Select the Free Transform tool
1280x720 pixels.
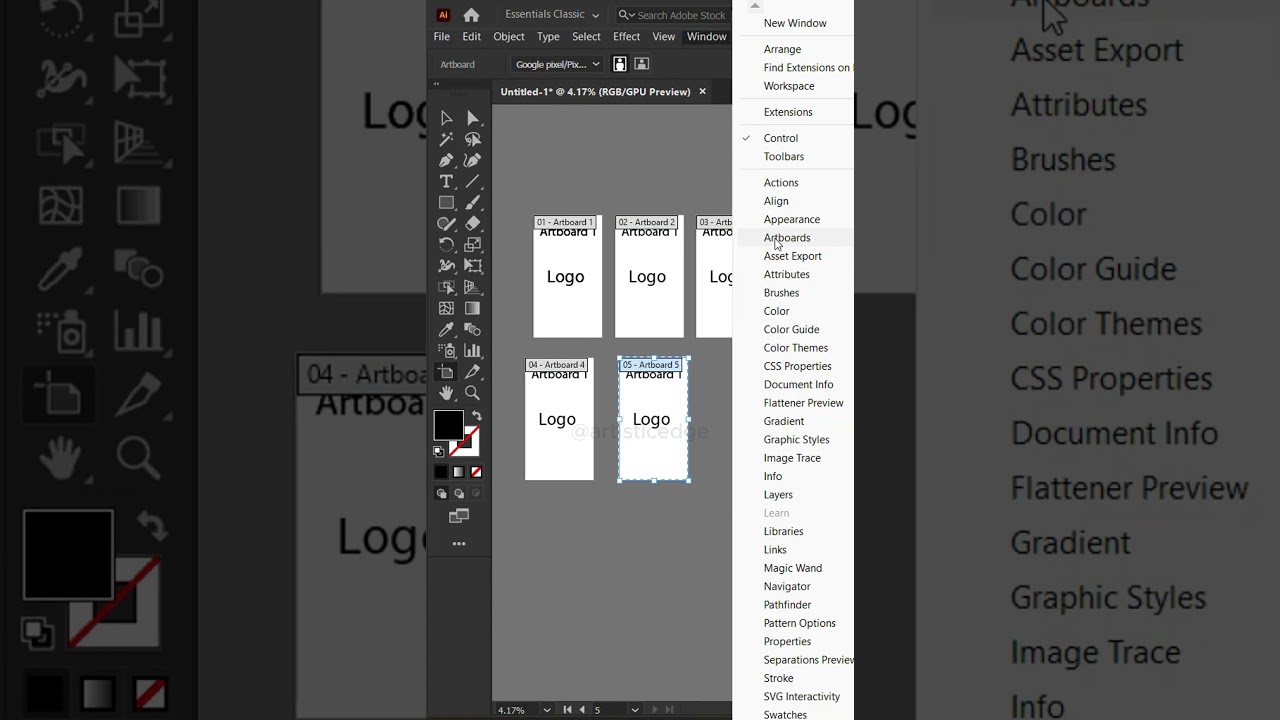pyautogui.click(x=473, y=266)
